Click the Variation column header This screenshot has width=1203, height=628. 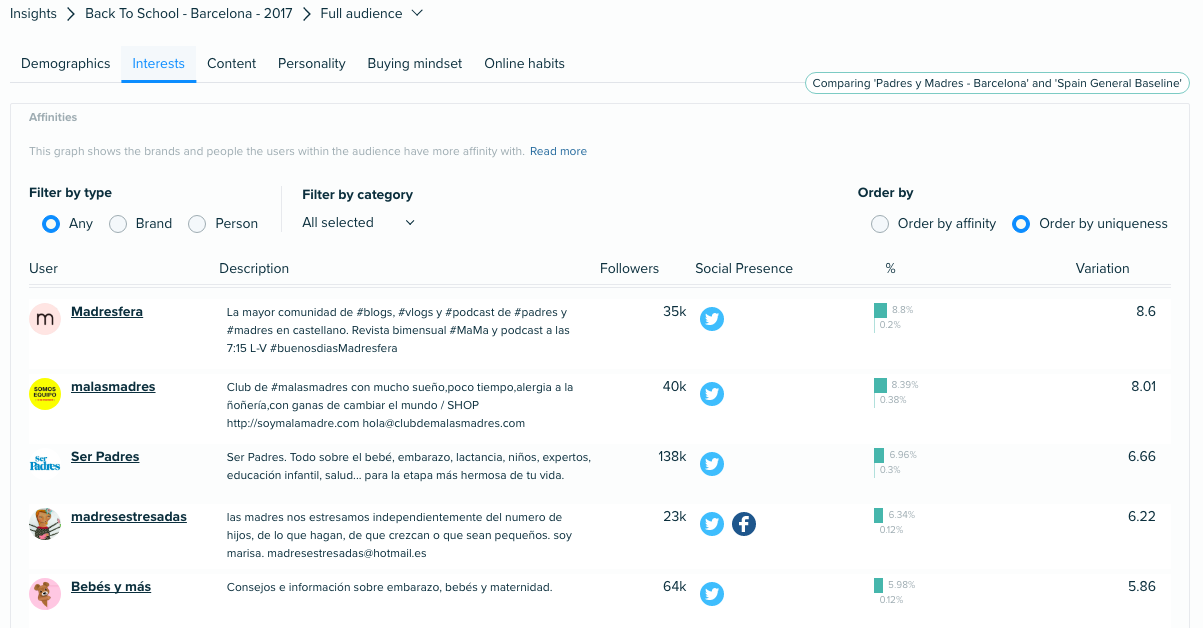(x=1102, y=268)
